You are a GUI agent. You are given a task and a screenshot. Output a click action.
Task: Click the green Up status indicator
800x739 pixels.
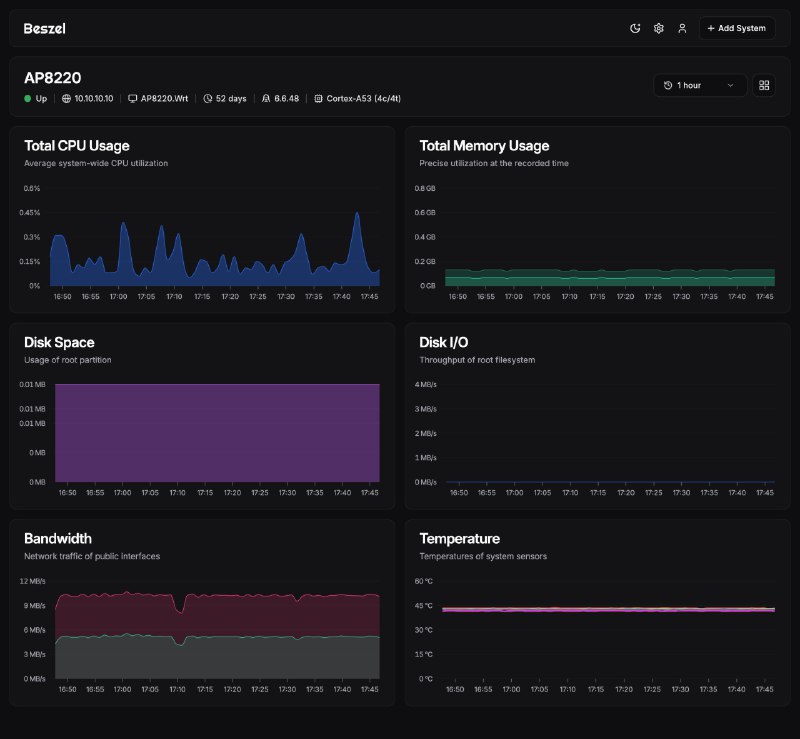(x=29, y=98)
